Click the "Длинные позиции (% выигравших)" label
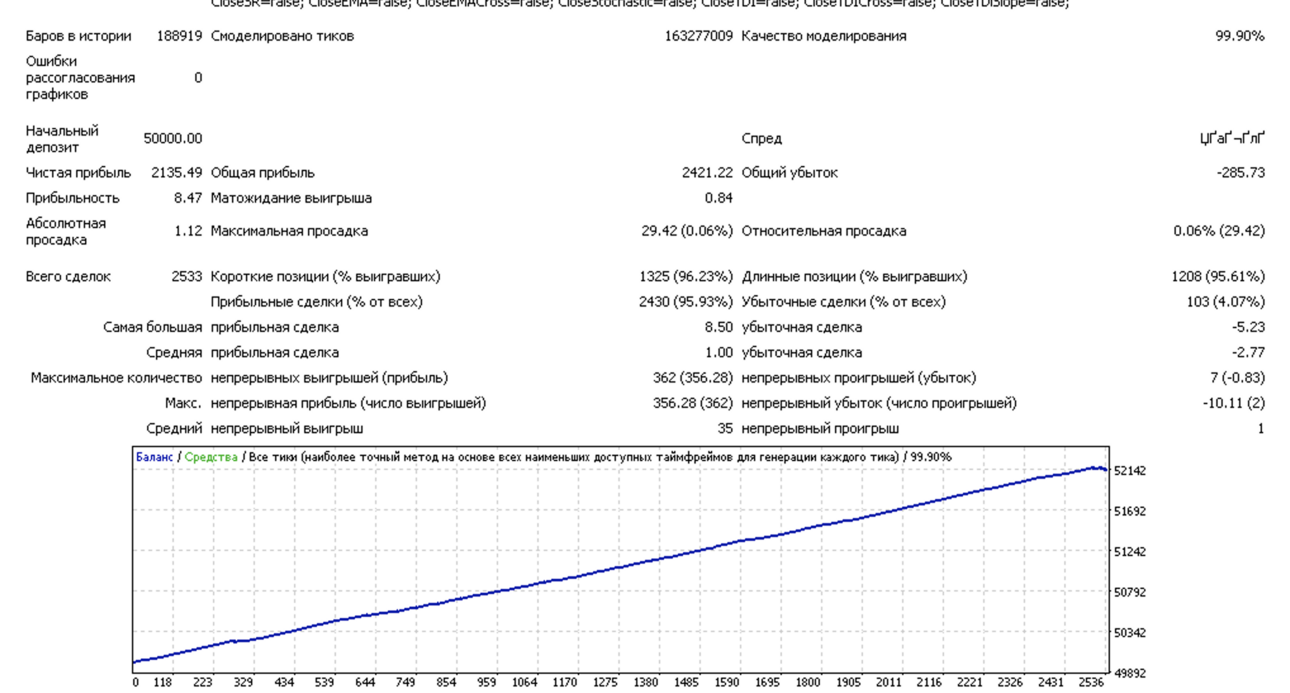Viewport: 1290px width, 693px height. [x=855, y=277]
